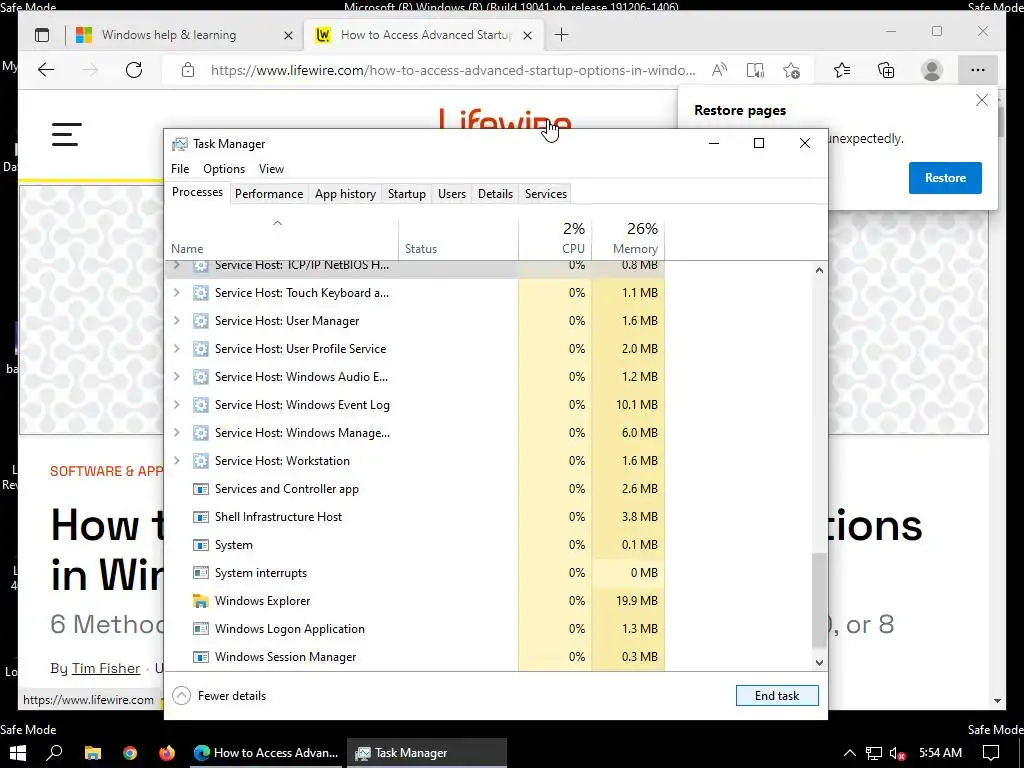Open Task Manager View menu

click(271, 169)
